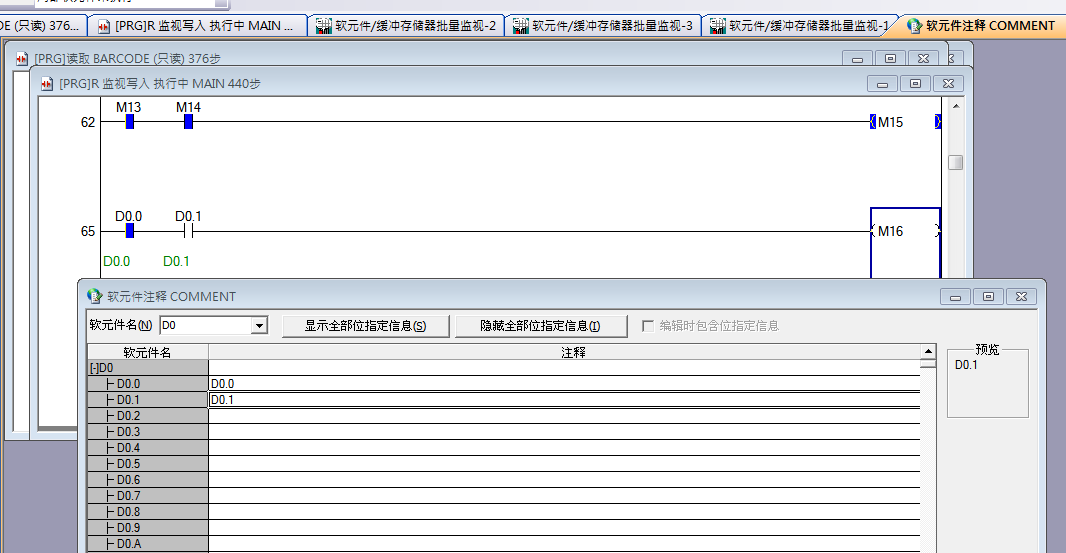This screenshot has width=1066, height=553.
Task: Collapse the D0 tree node
Action: click(94, 368)
